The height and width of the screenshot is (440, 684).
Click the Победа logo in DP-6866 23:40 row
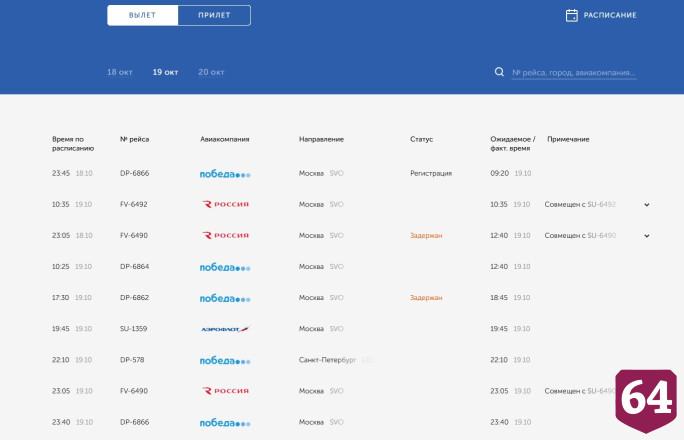225,423
